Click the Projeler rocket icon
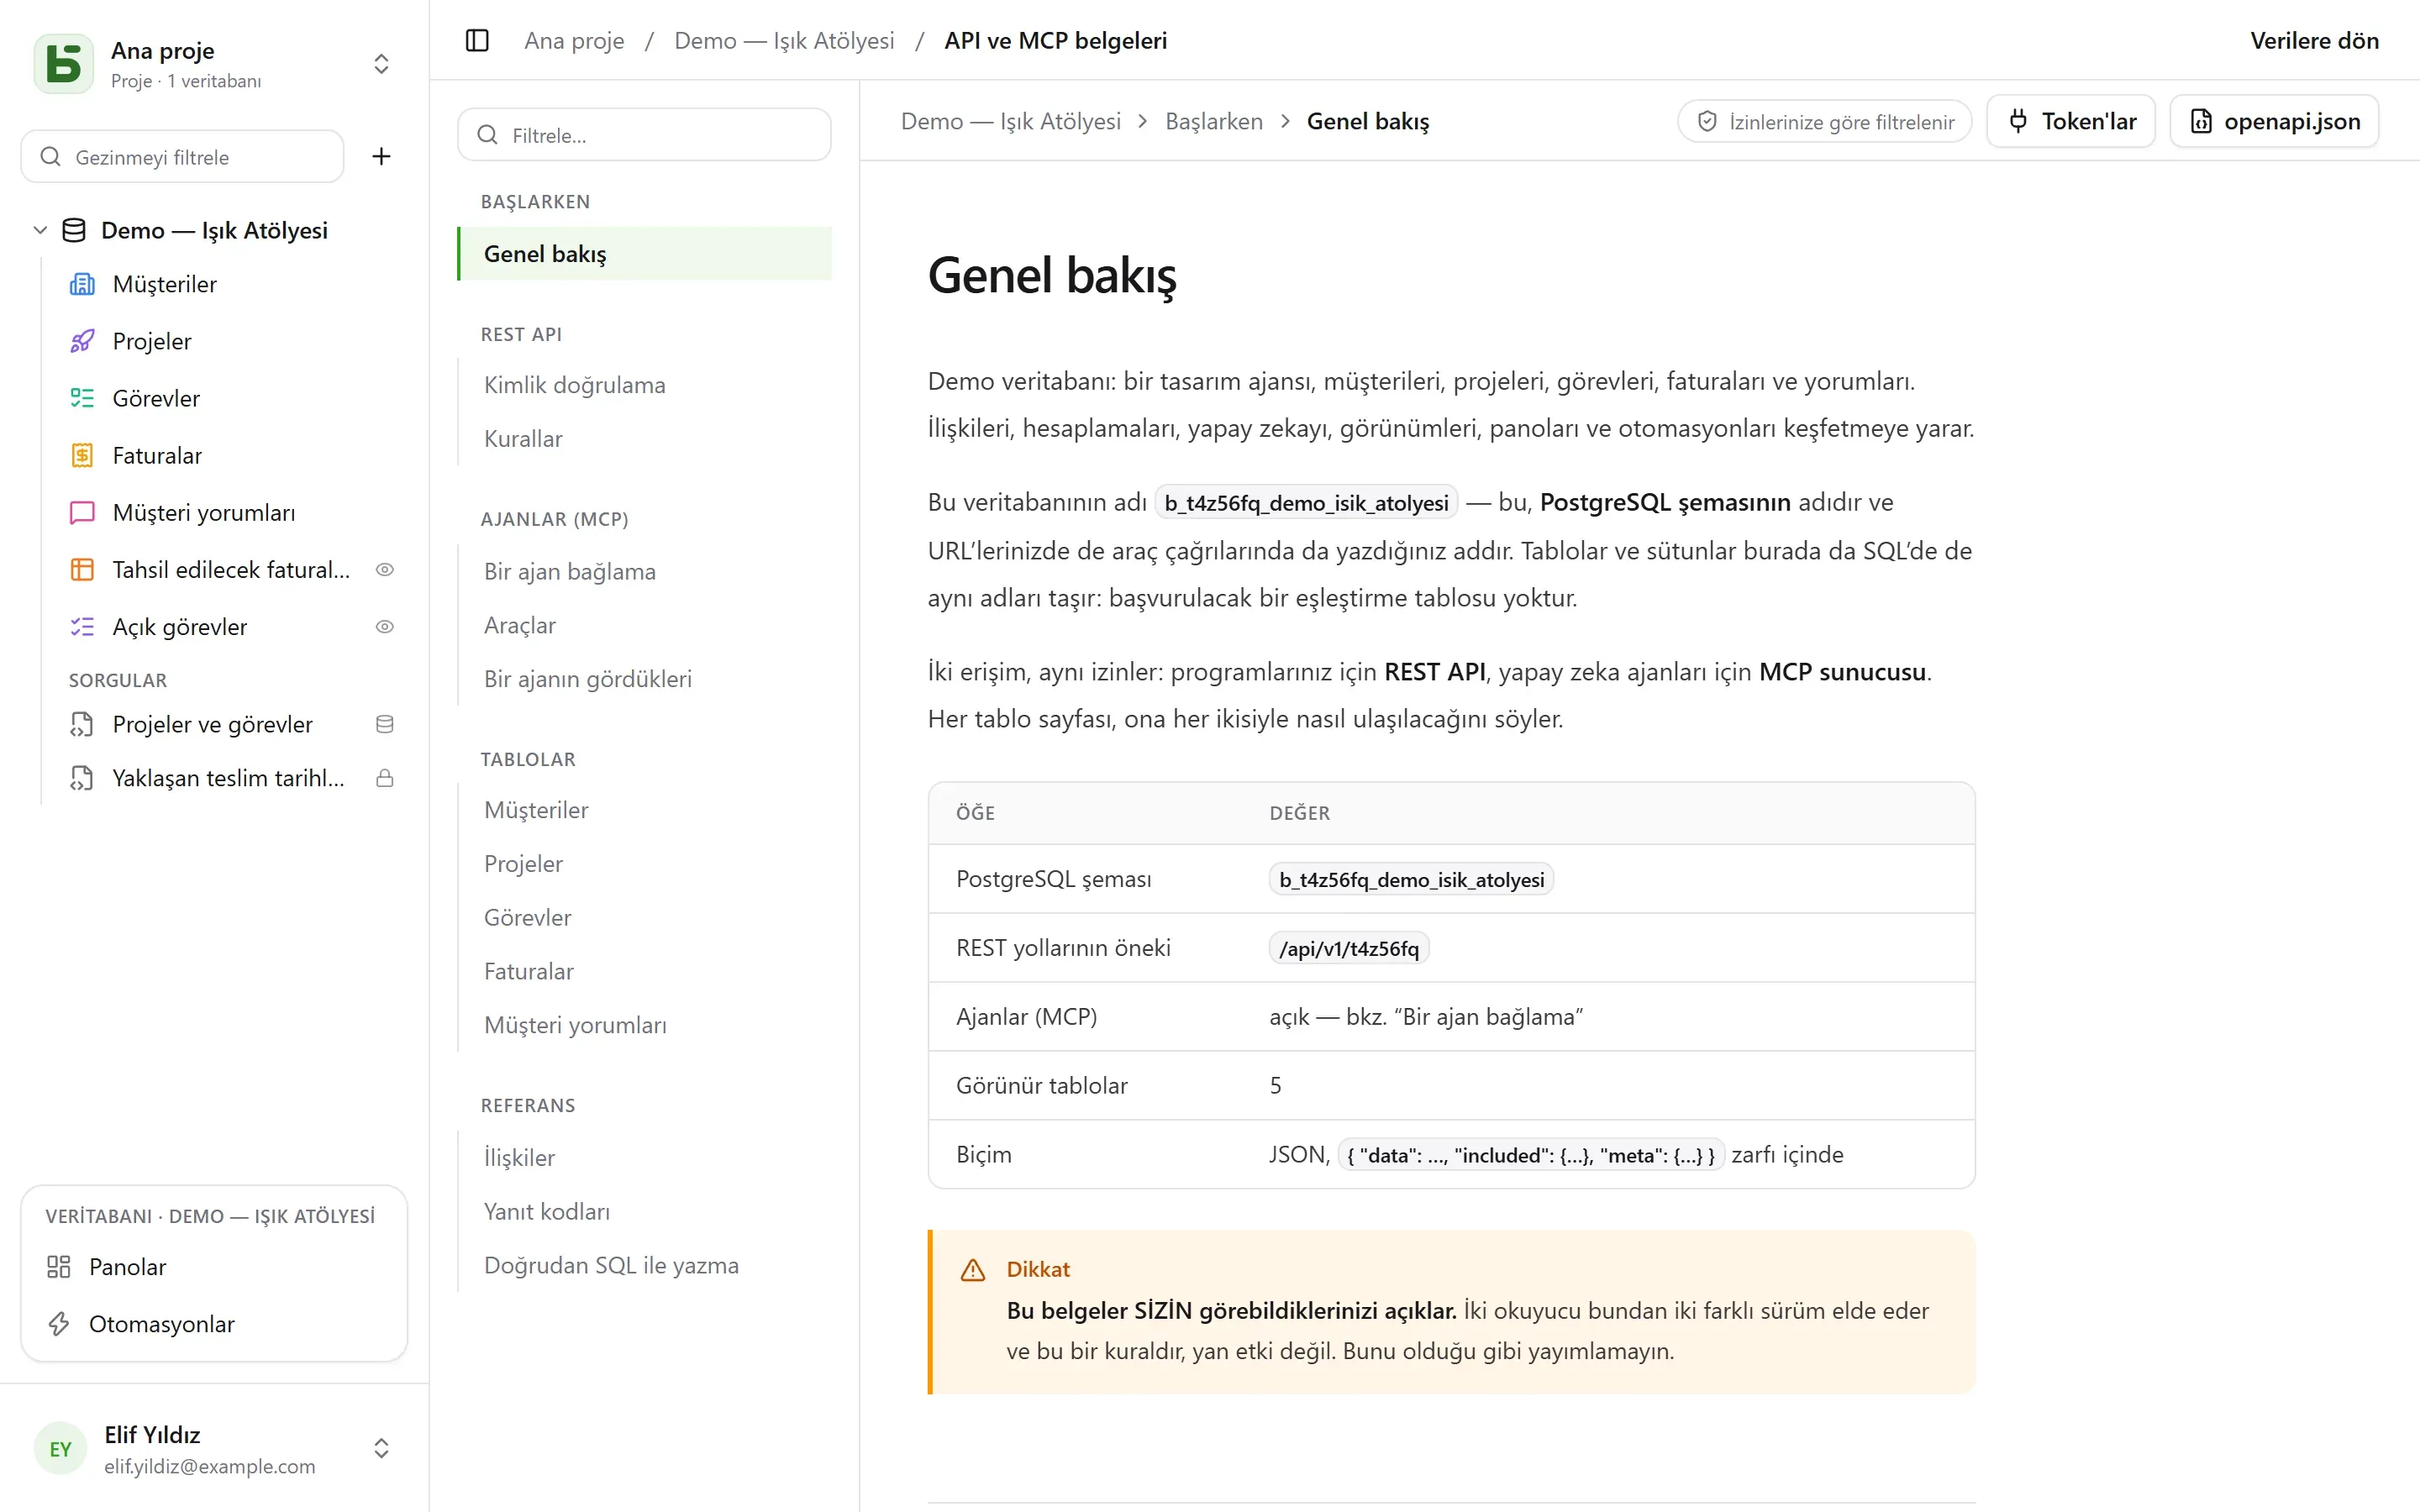This screenshot has height=1512, width=2420. (82, 341)
